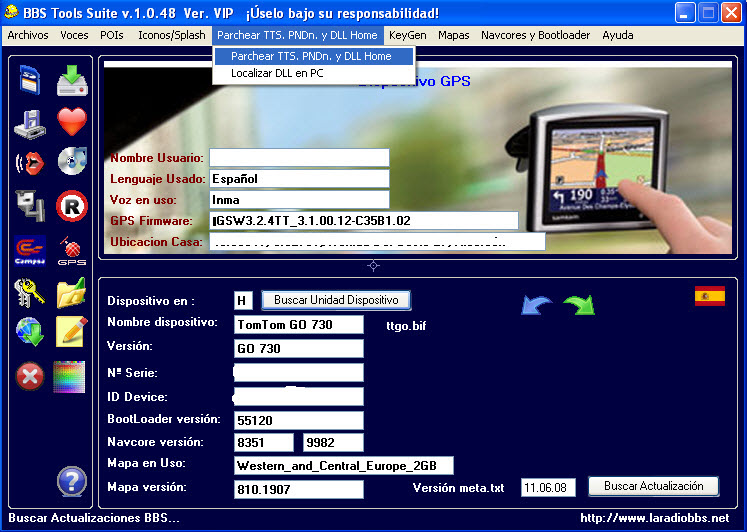Click the red heart favorites icon
Viewport: 747px width, 532px height.
pyautogui.click(x=72, y=121)
